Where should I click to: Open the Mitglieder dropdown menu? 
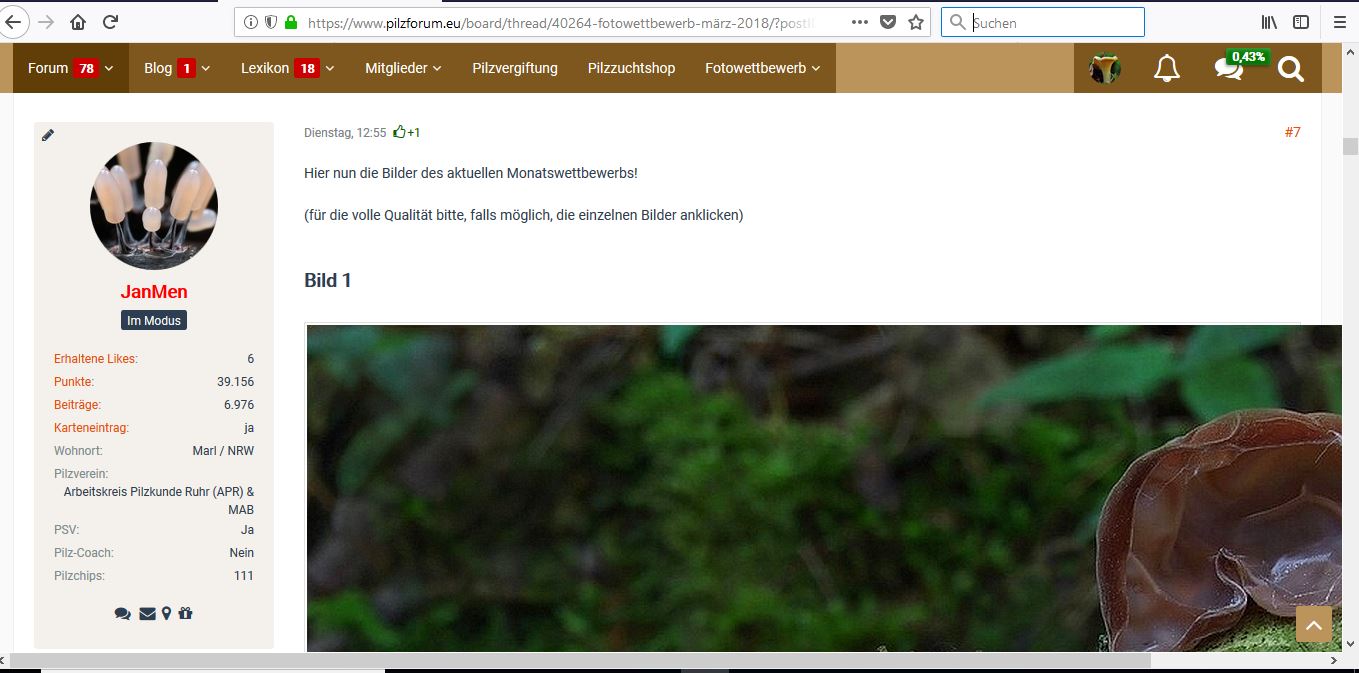point(403,68)
